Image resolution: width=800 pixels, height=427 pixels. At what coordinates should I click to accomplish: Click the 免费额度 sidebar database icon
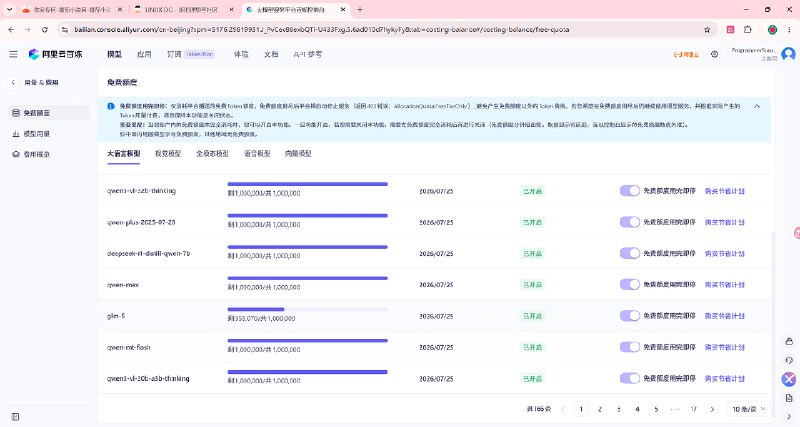[16, 113]
